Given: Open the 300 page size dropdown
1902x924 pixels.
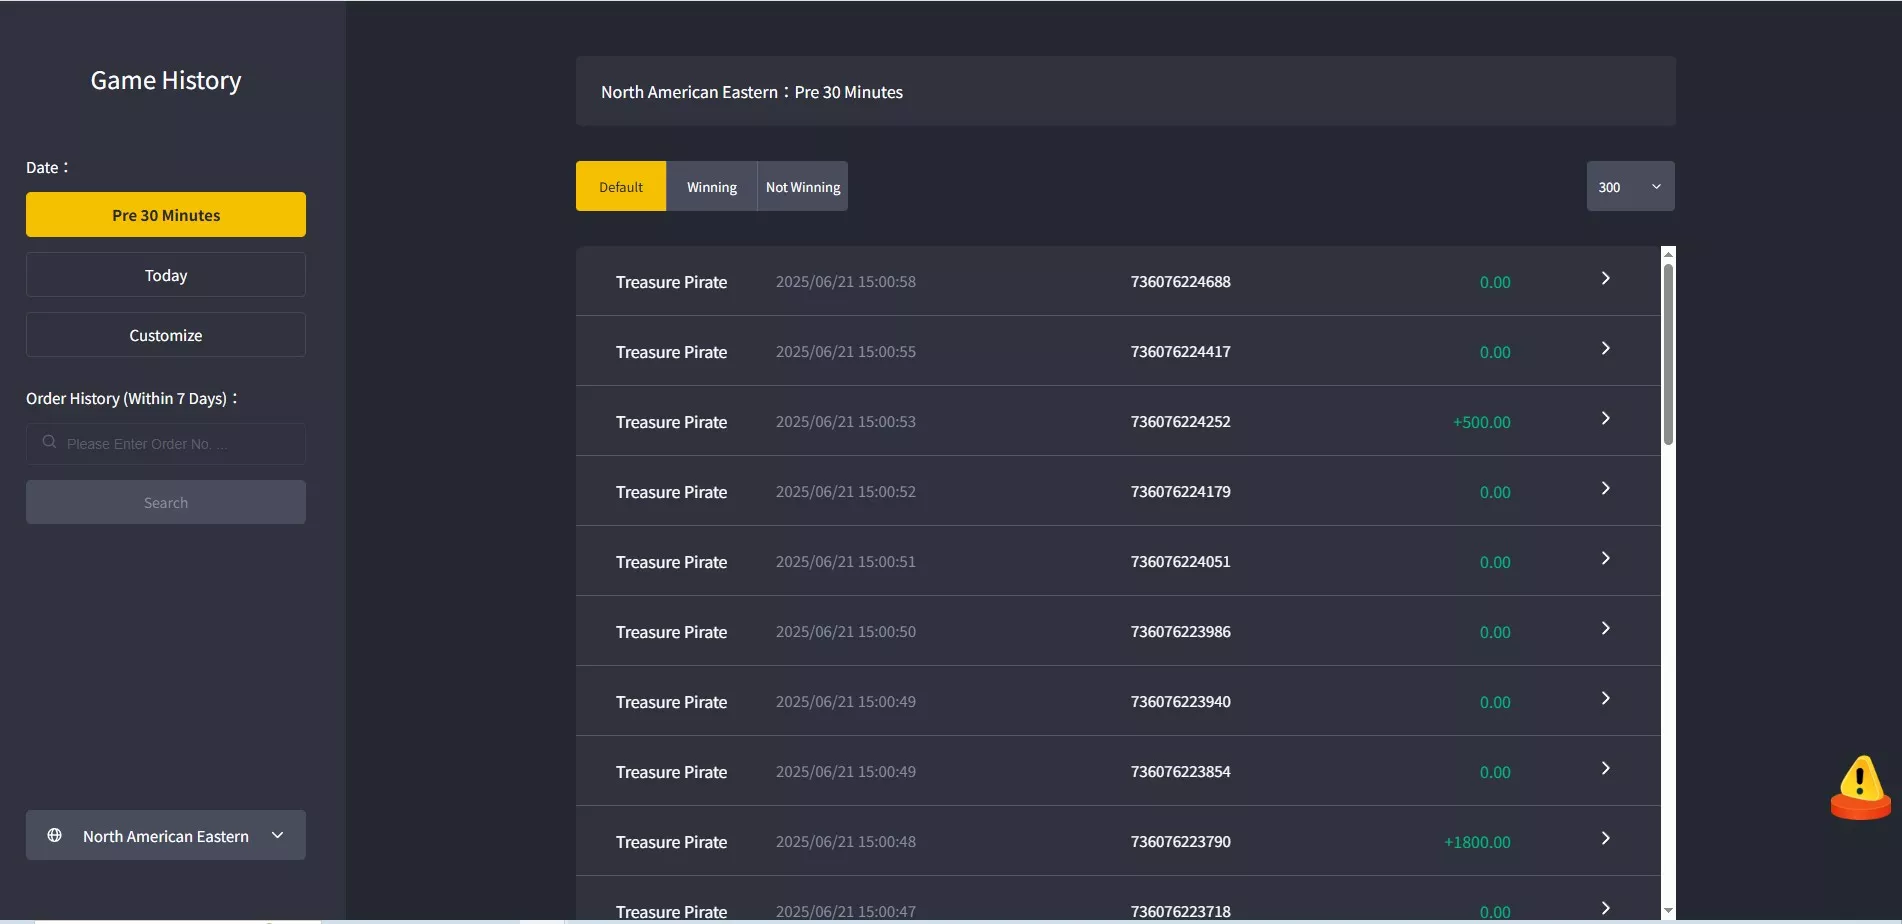Looking at the screenshot, I should 1630,186.
